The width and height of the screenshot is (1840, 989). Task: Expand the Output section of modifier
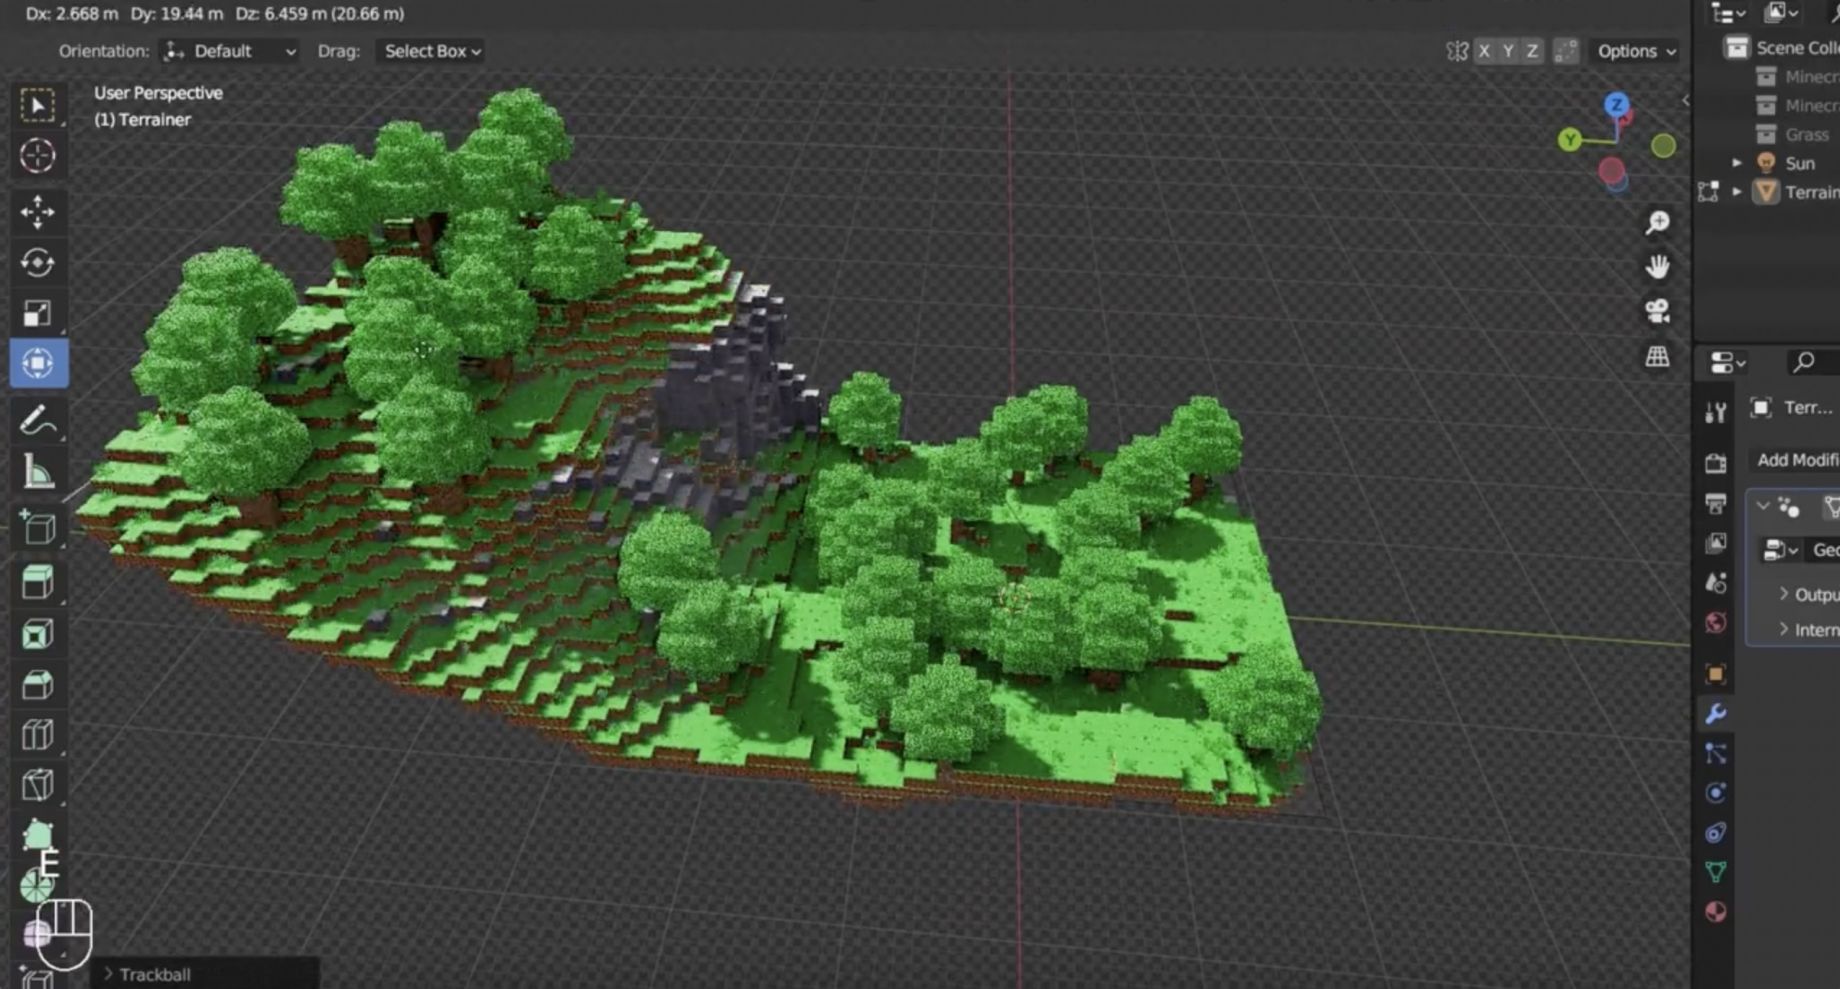coord(1783,594)
